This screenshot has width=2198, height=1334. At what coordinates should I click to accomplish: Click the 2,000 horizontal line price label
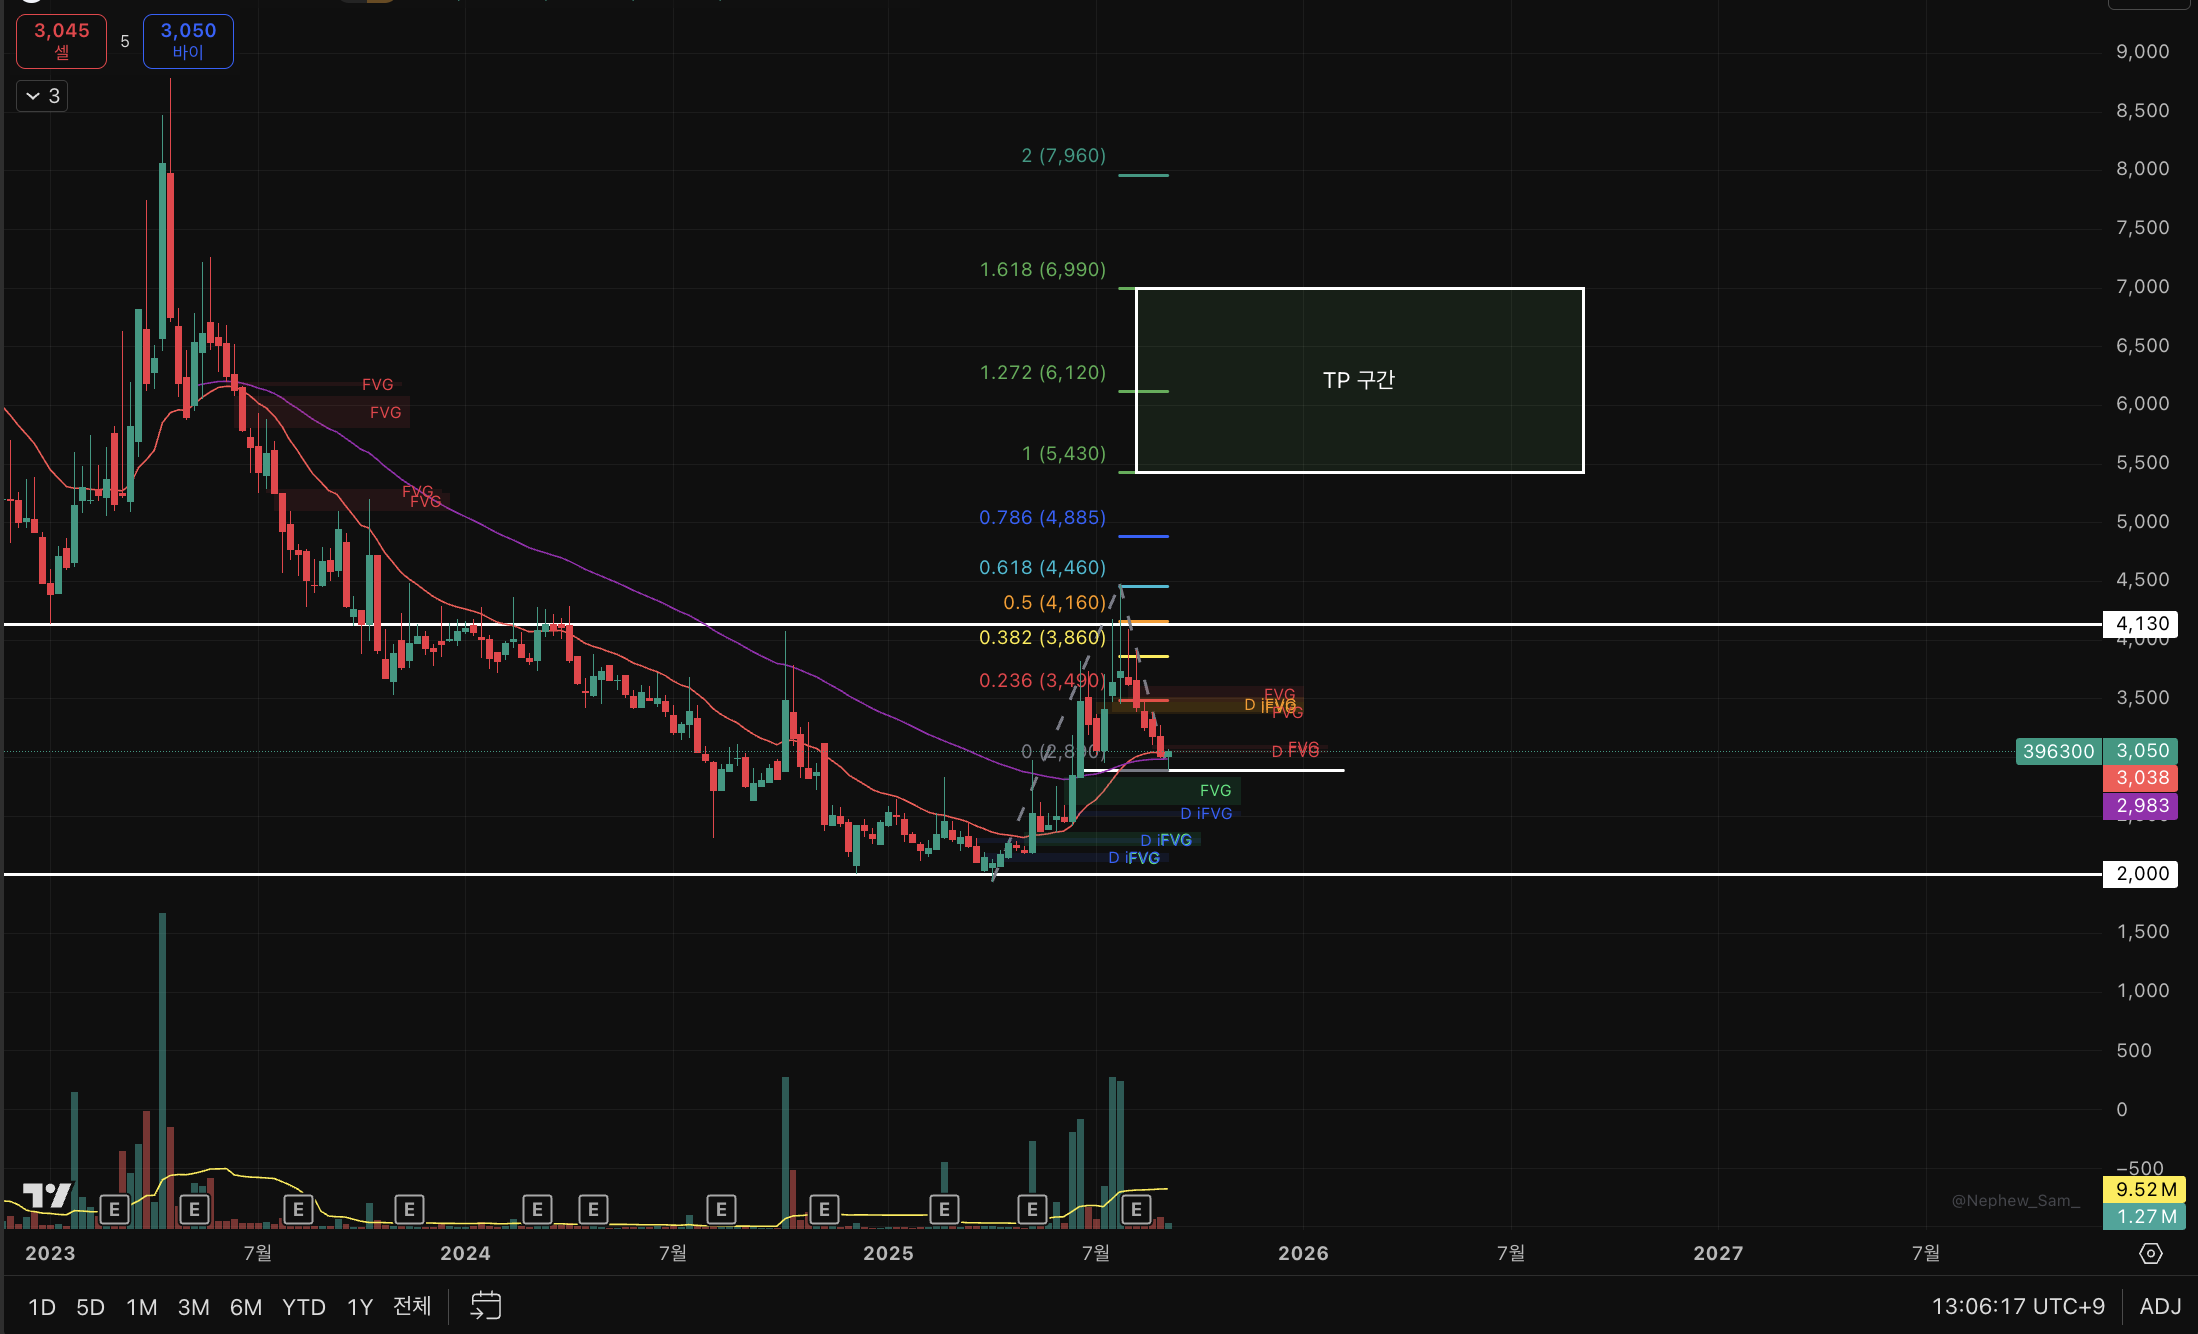coord(2142,874)
